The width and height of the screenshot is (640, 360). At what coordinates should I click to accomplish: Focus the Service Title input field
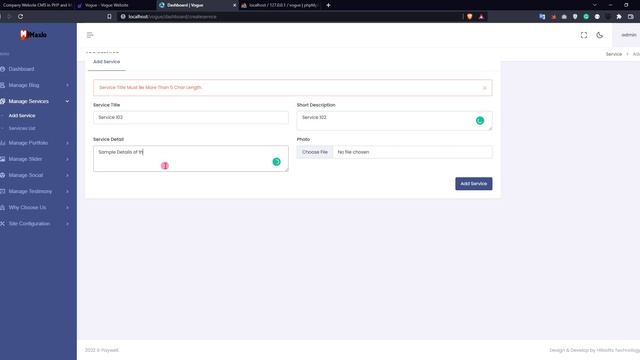click(x=191, y=118)
